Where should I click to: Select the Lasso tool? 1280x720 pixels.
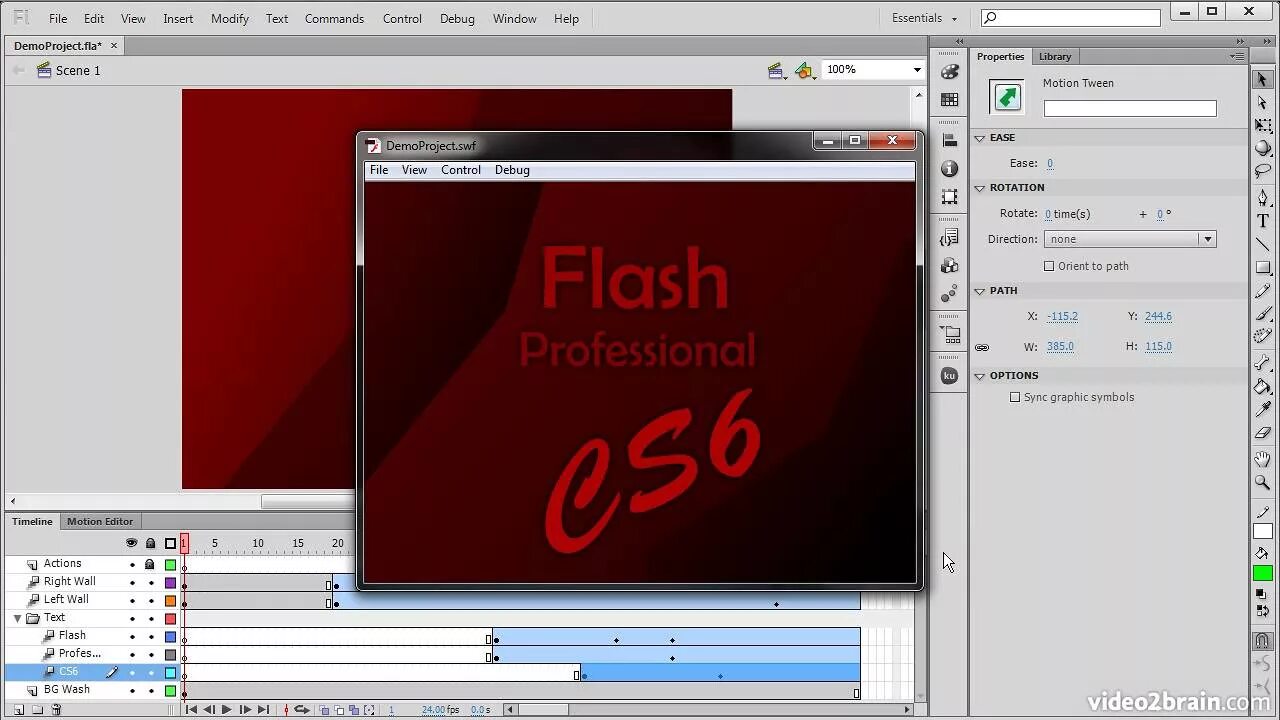[x=1262, y=172]
